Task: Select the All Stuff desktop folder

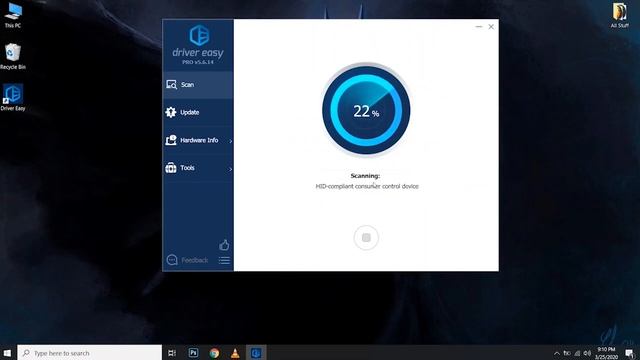Action: pos(619,16)
